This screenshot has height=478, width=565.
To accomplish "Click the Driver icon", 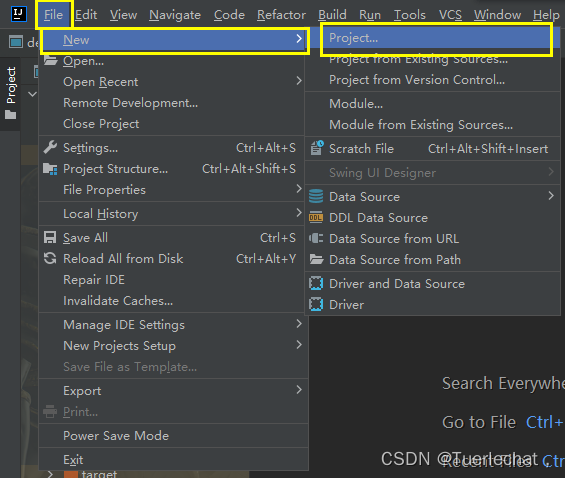I will (x=316, y=304).
